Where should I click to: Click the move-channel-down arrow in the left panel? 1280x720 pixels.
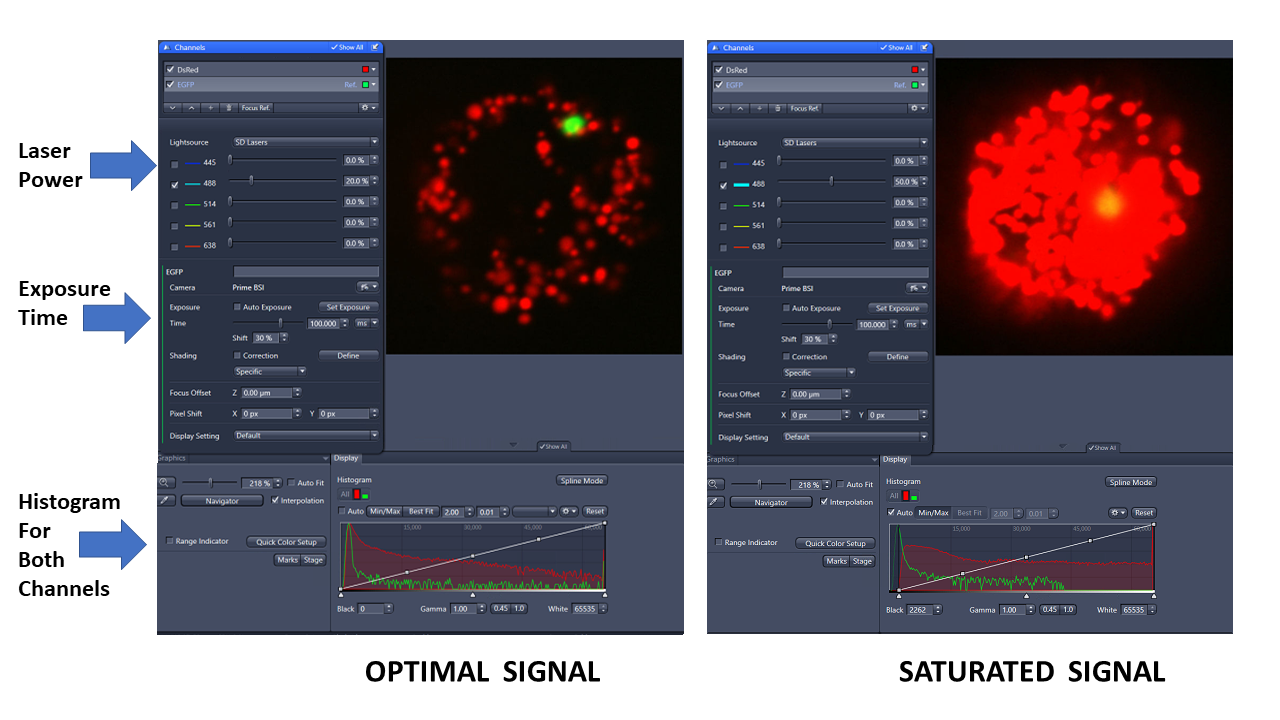click(172, 107)
